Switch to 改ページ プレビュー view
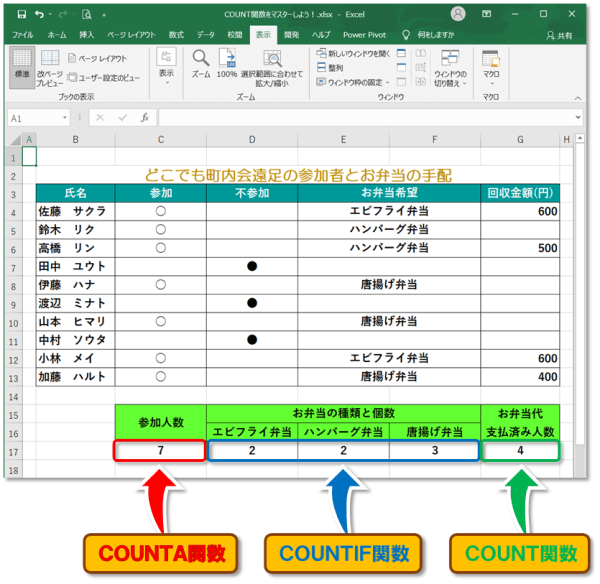600x584 pixels. (x=50, y=68)
